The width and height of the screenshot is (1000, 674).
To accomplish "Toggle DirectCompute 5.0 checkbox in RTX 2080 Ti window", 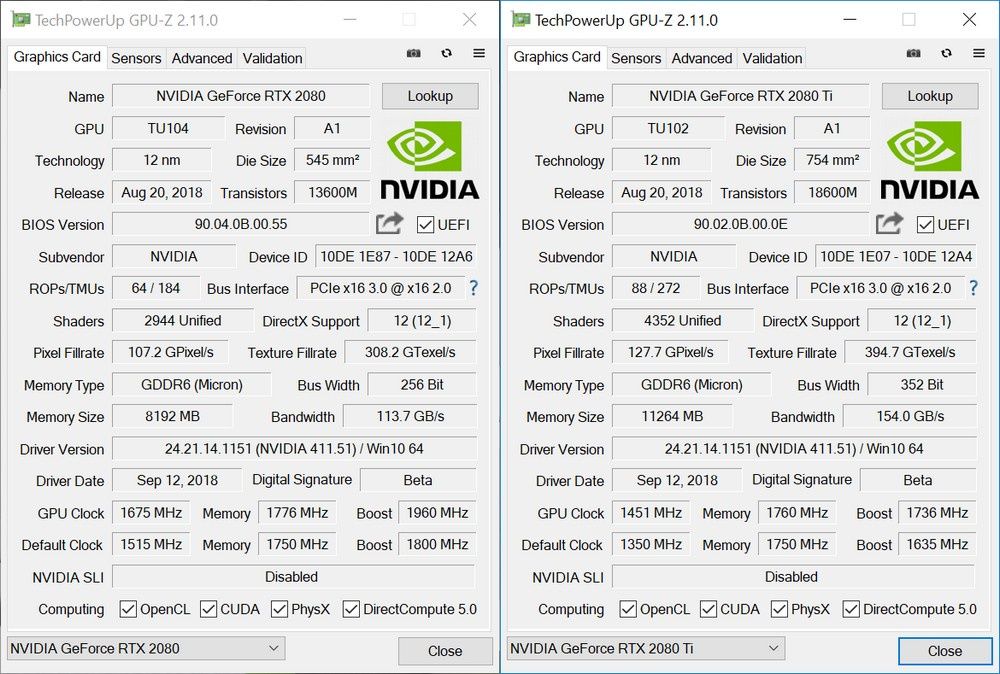I will point(851,609).
